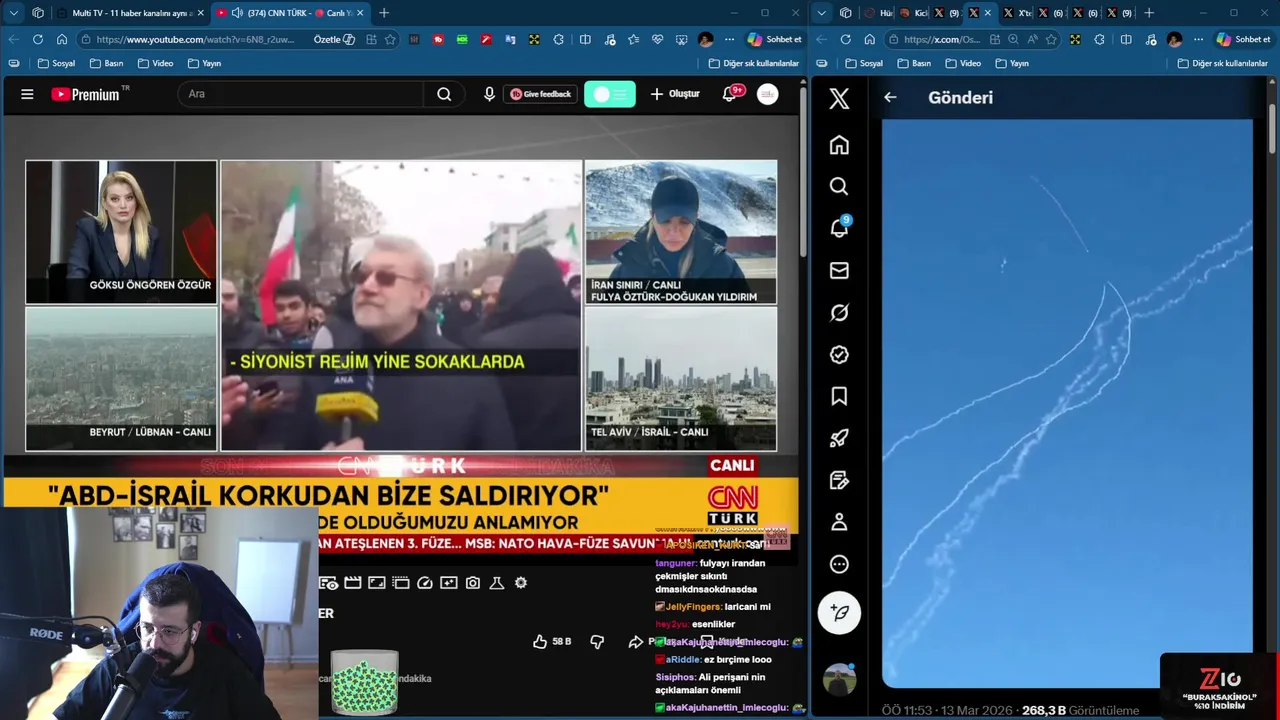
Task: Click zoom magnifier in right browser address bar
Action: point(1014,39)
